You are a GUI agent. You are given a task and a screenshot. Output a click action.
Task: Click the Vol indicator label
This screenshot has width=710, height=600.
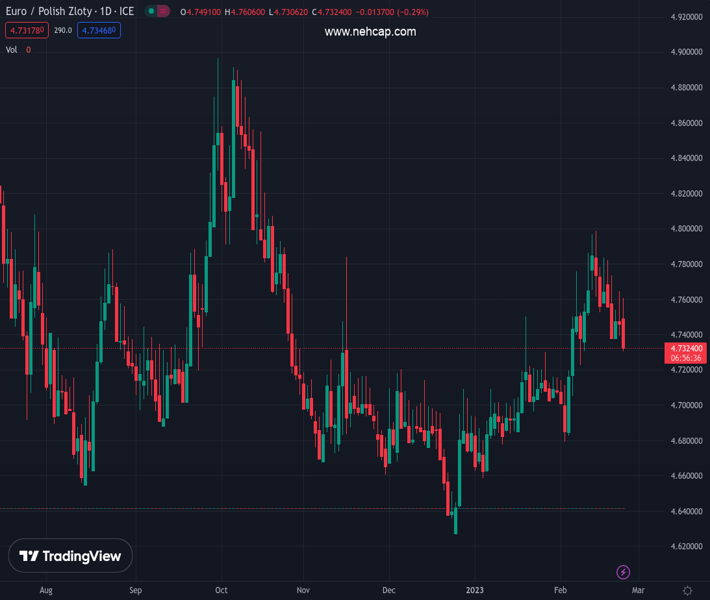click(12, 49)
